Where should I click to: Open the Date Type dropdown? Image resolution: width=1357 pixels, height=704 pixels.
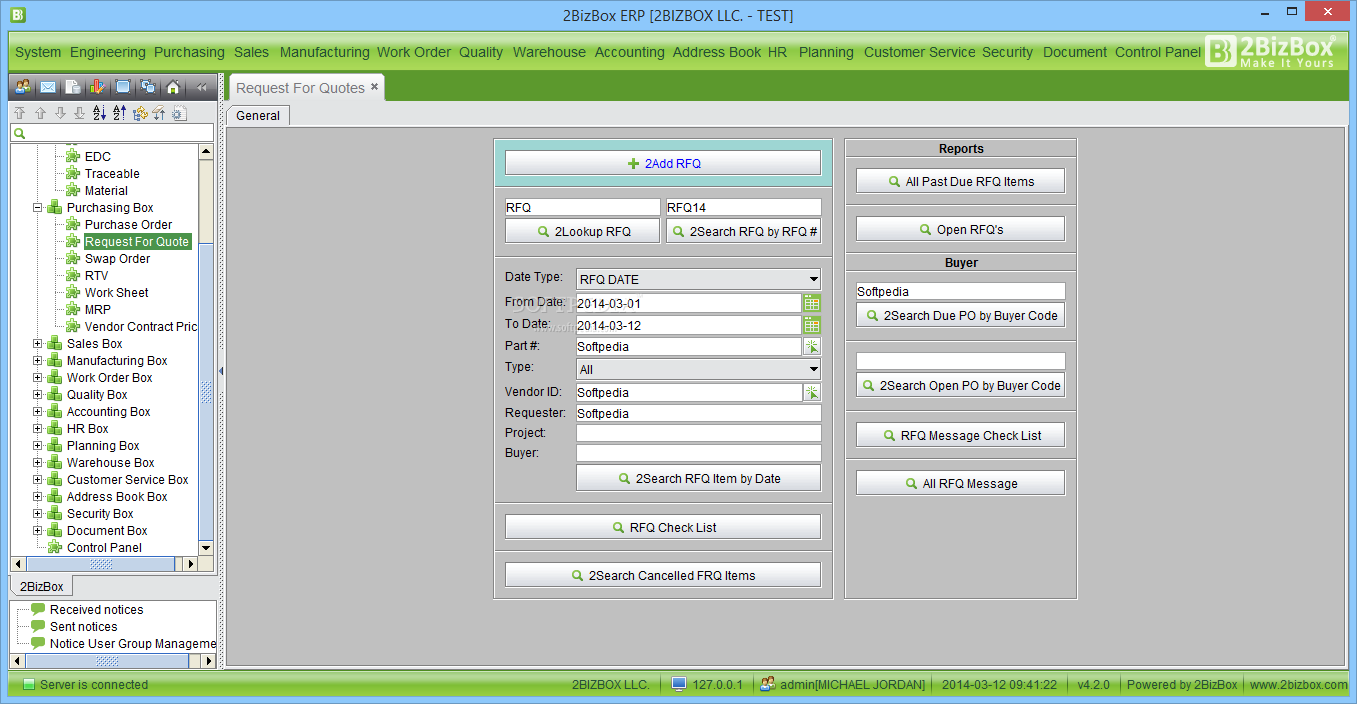[699, 280]
